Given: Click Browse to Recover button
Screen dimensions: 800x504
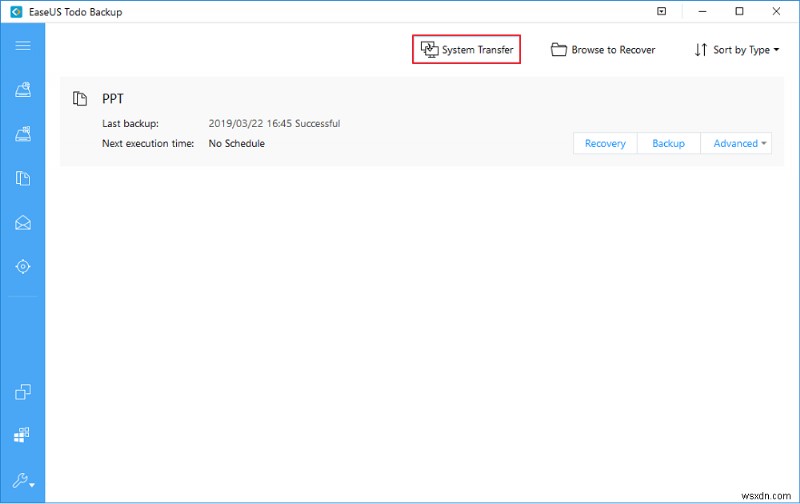Looking at the screenshot, I should point(603,49).
